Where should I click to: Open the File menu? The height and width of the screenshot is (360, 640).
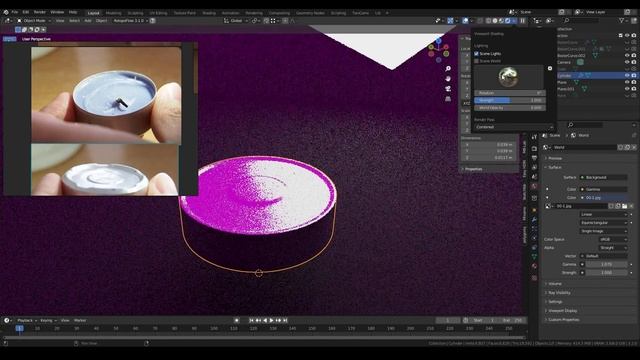15,12
